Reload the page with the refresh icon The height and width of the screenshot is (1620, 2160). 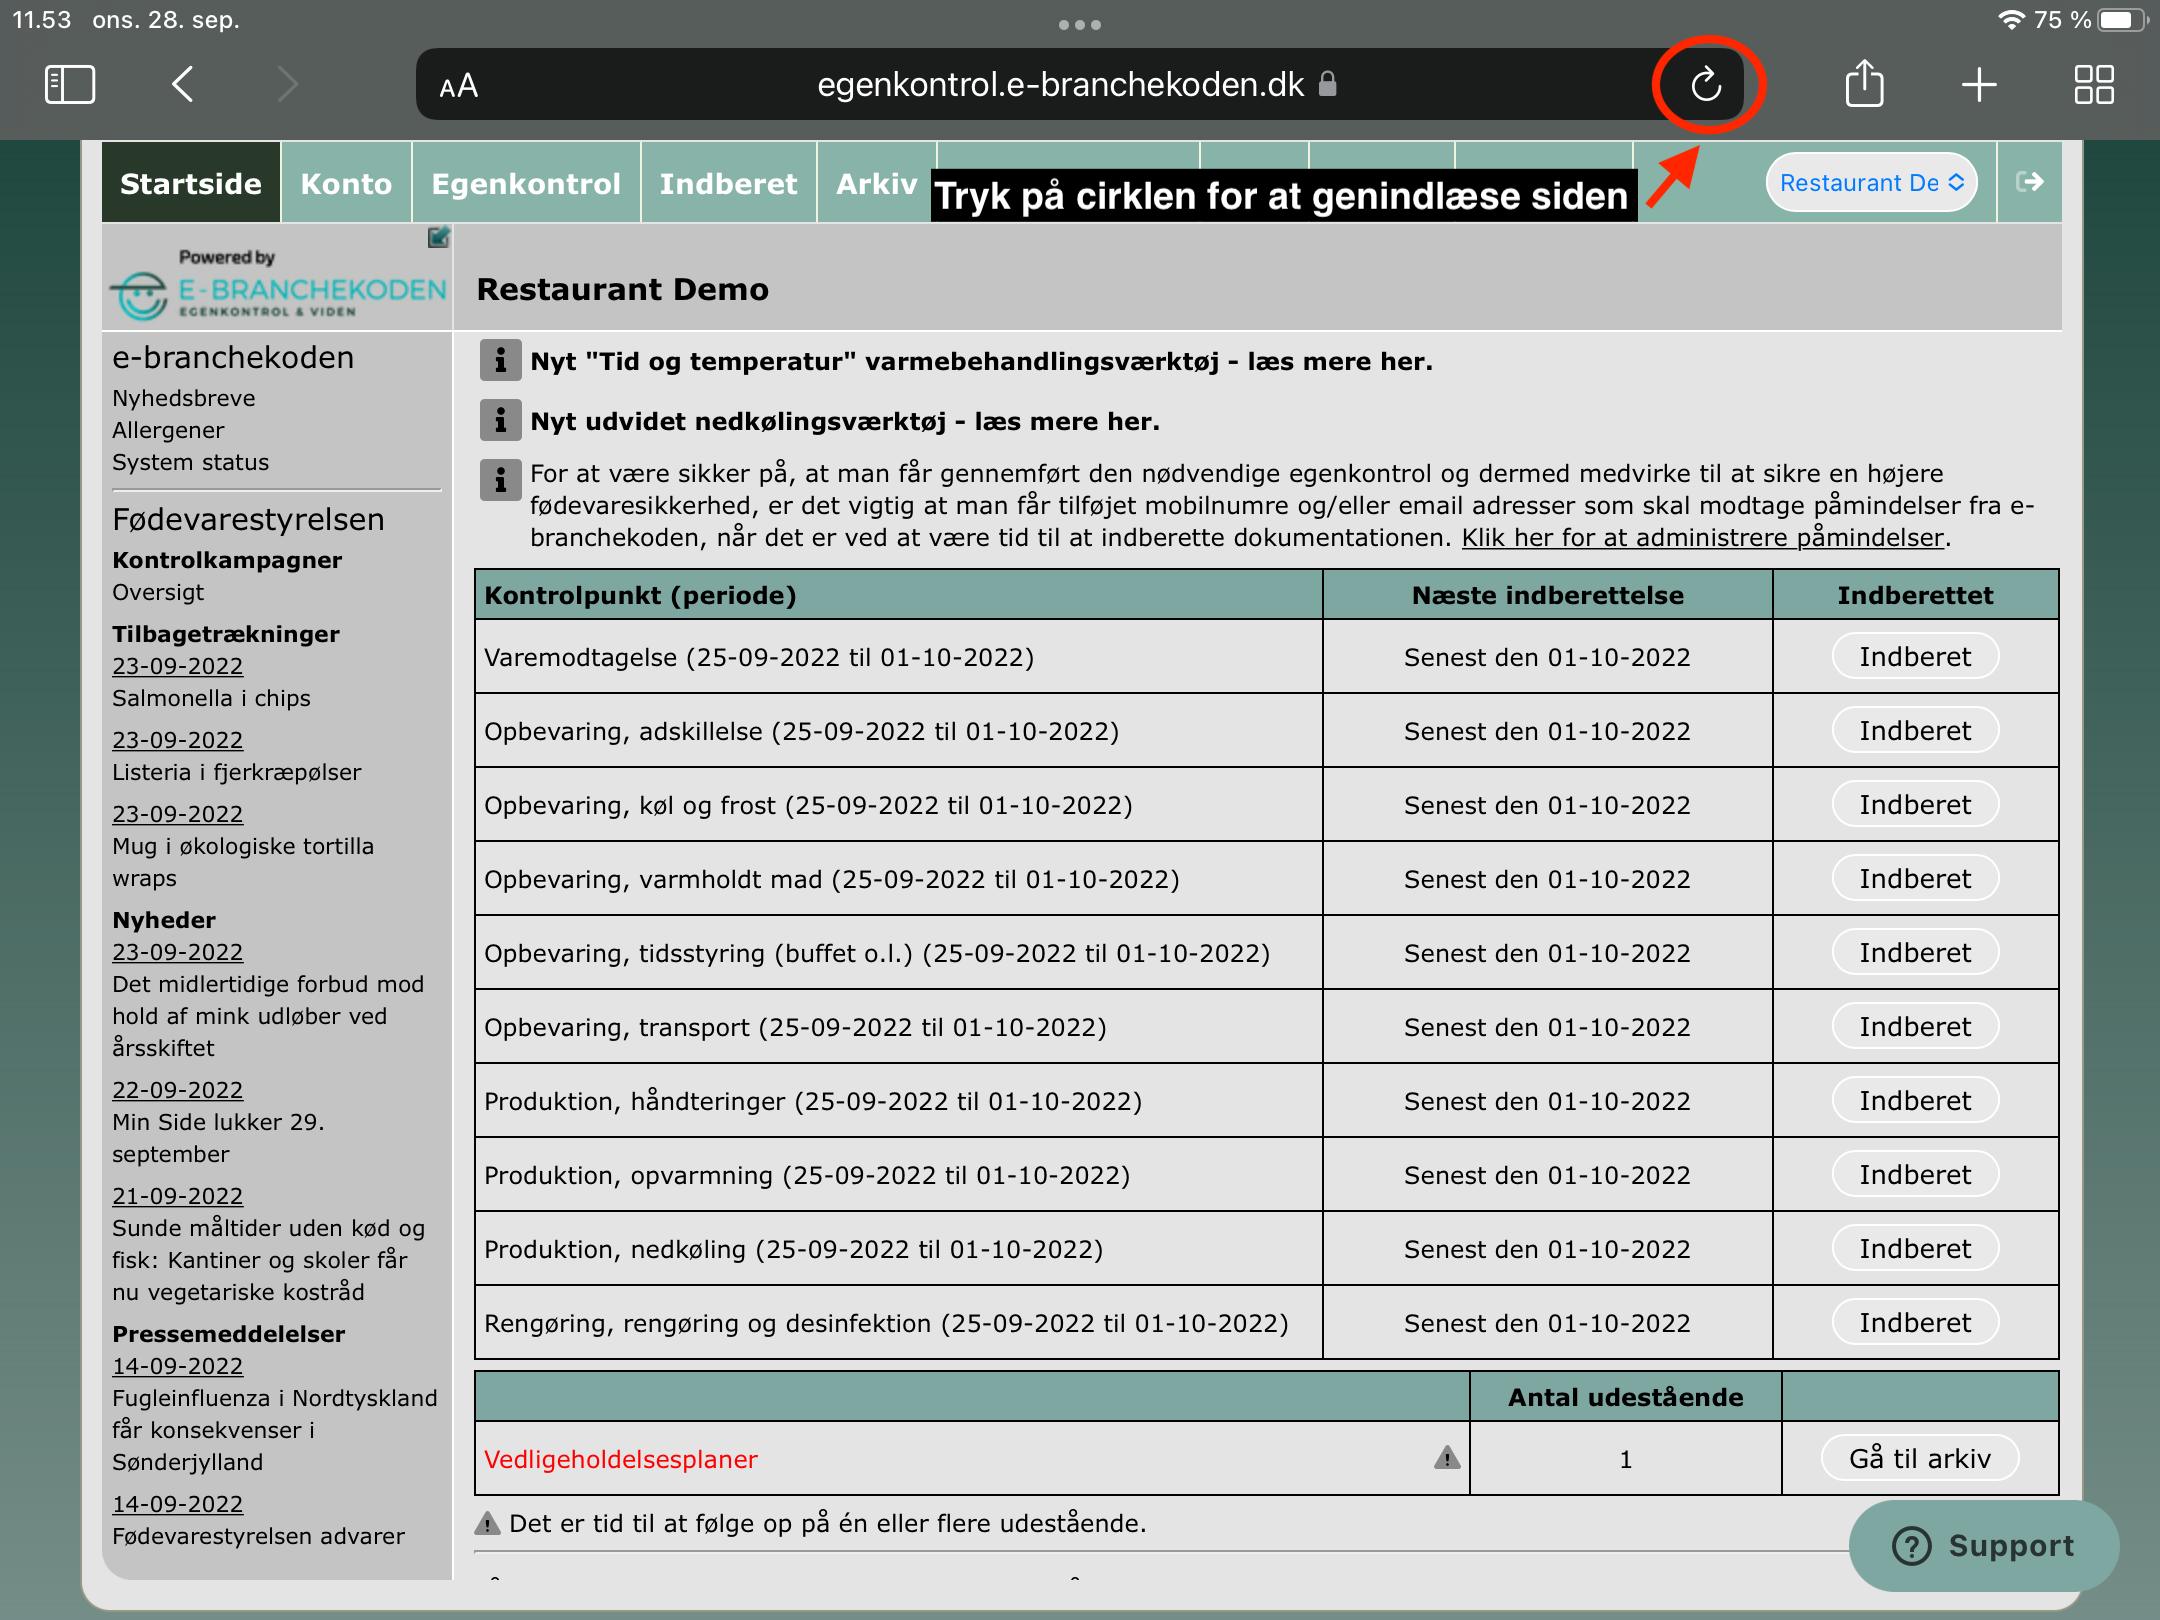pos(1706,85)
